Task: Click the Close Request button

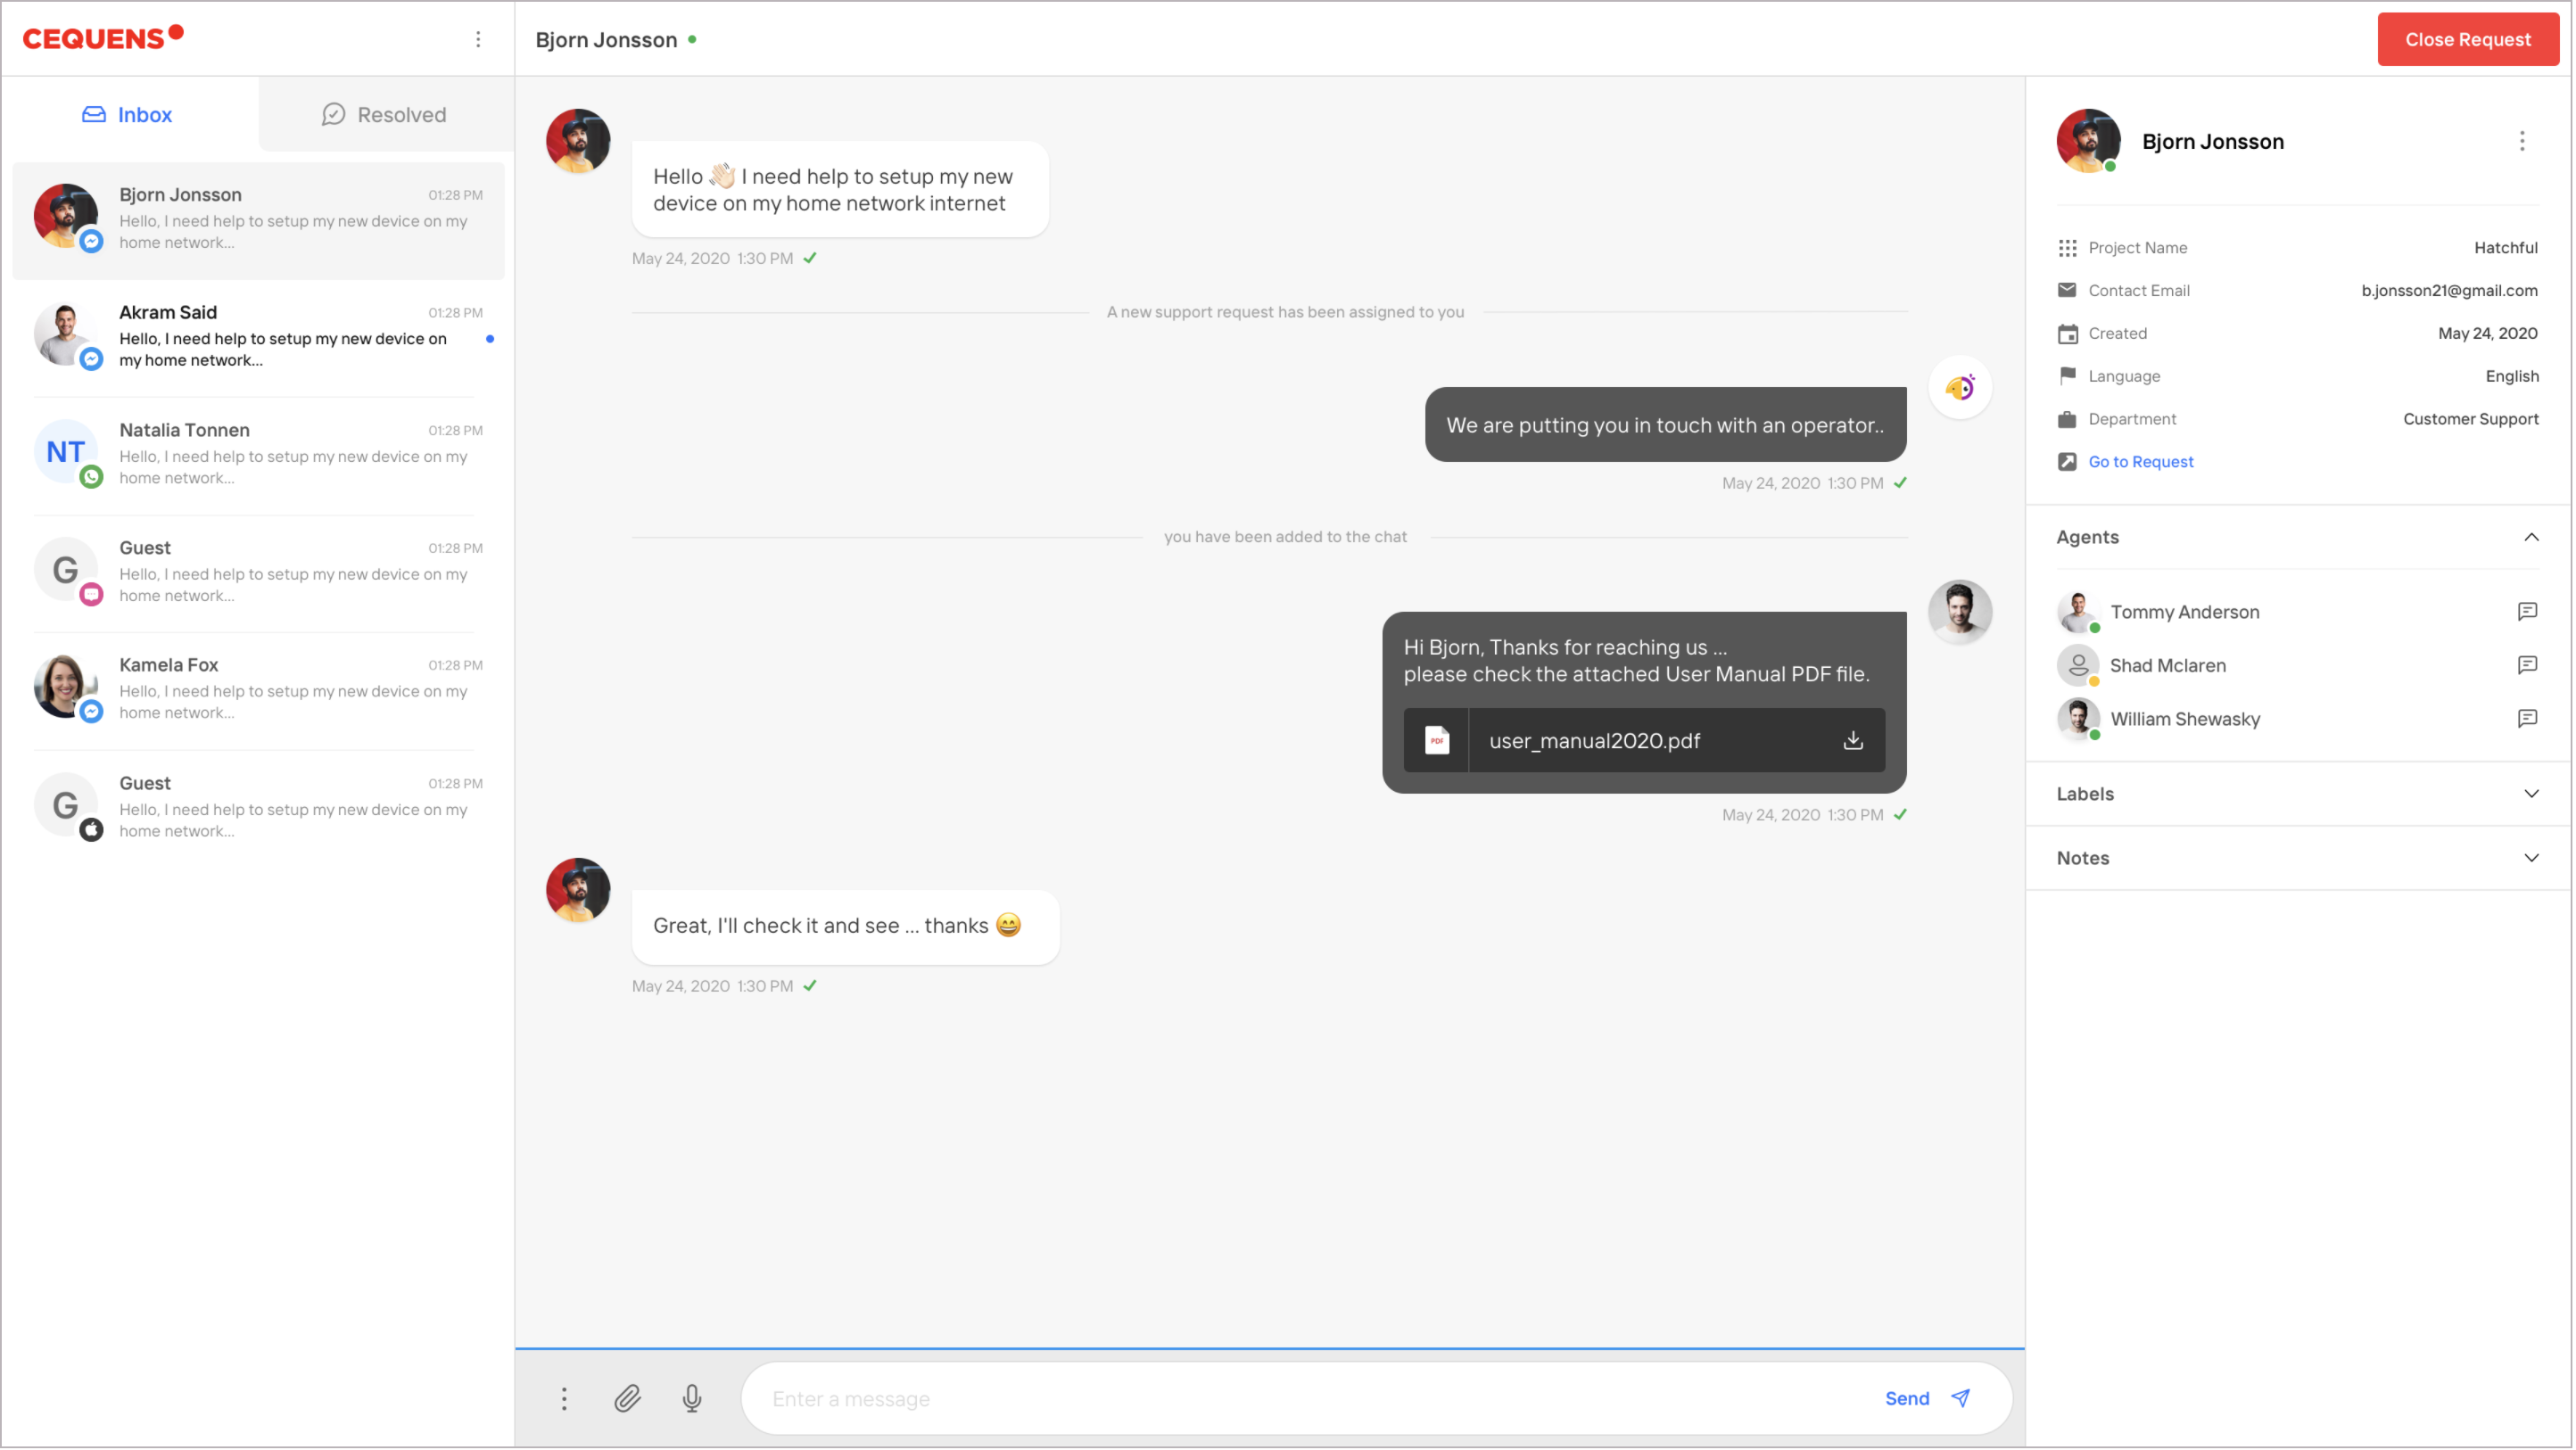Action: click(x=2467, y=39)
